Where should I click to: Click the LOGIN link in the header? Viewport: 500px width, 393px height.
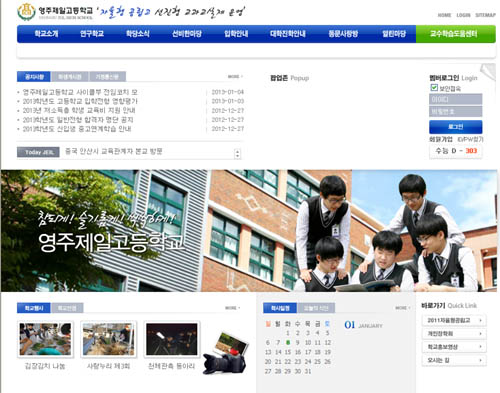click(x=463, y=15)
